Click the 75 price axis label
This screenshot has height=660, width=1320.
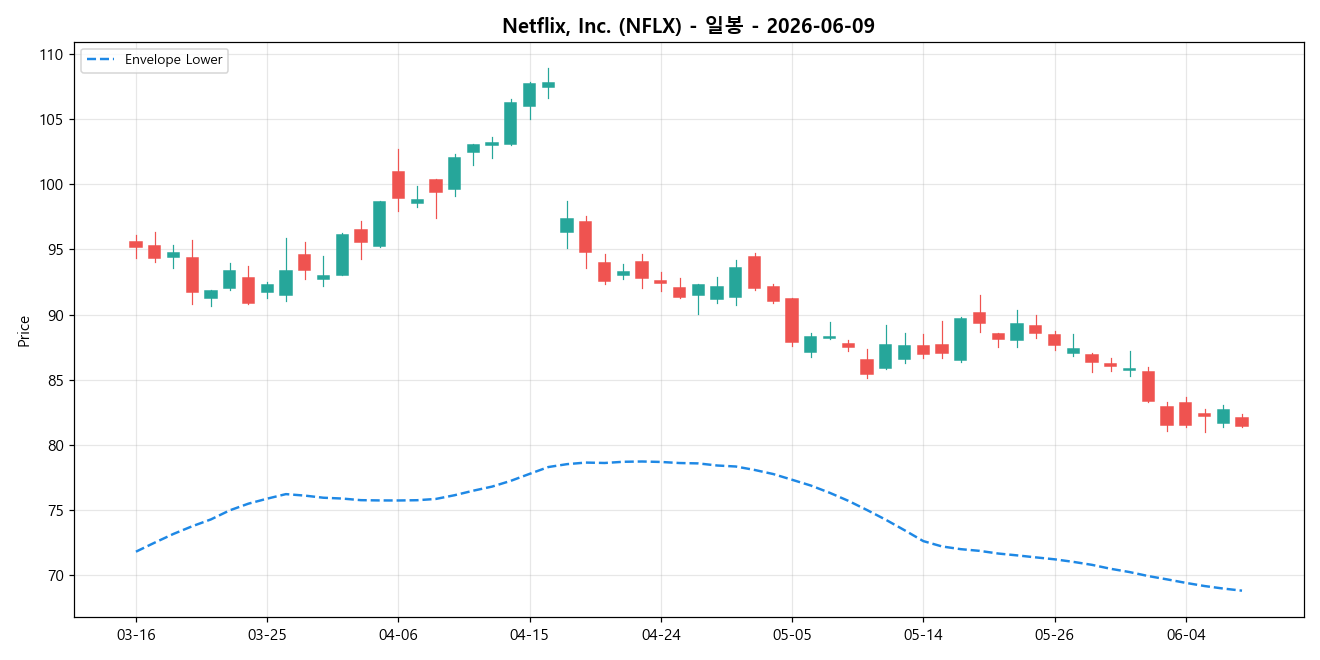pos(56,511)
